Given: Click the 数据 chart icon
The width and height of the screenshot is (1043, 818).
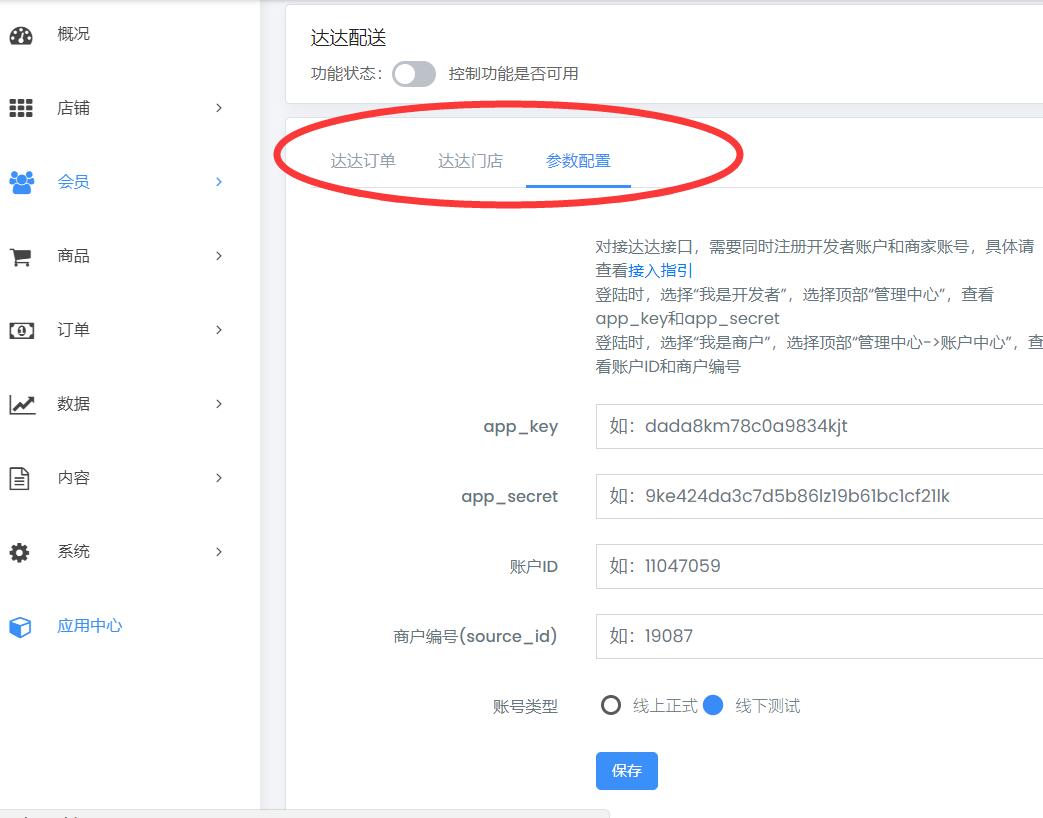Looking at the screenshot, I should (22, 404).
